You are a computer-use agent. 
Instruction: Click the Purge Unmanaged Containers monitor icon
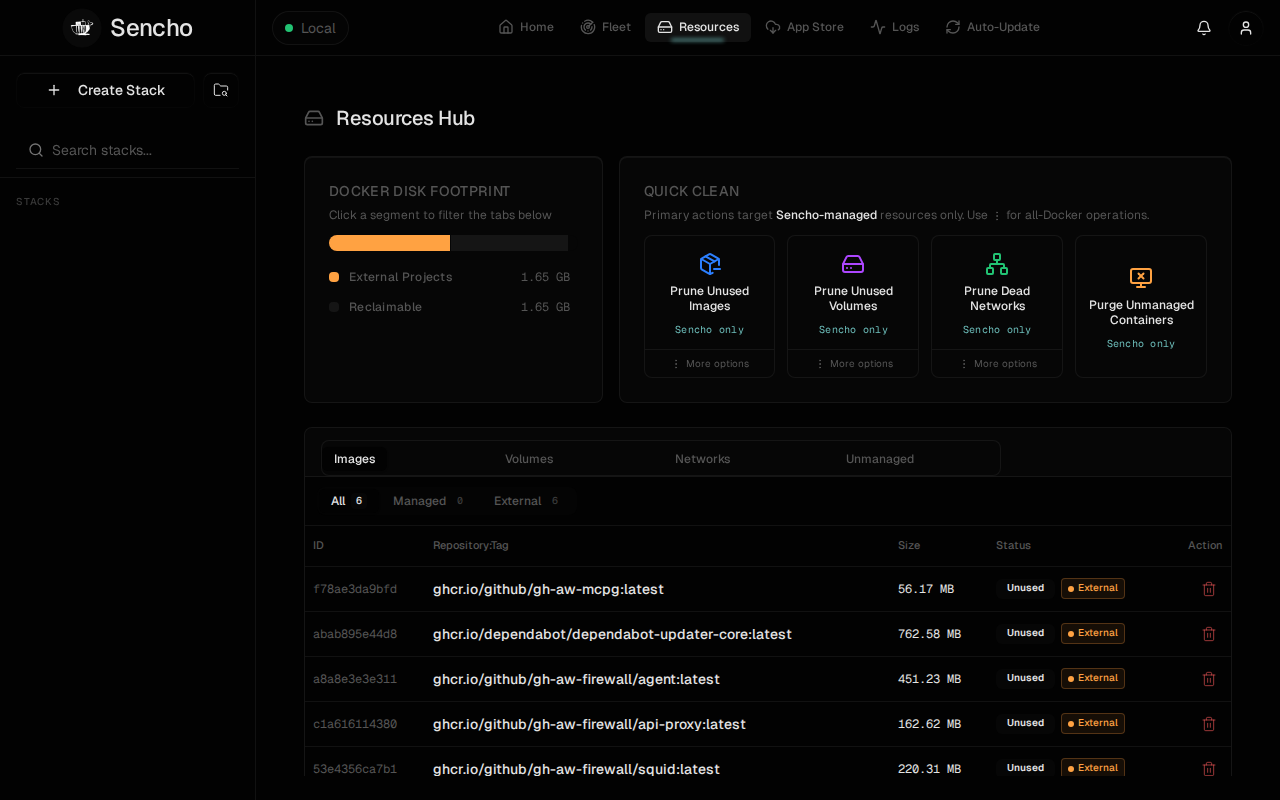point(1141,278)
